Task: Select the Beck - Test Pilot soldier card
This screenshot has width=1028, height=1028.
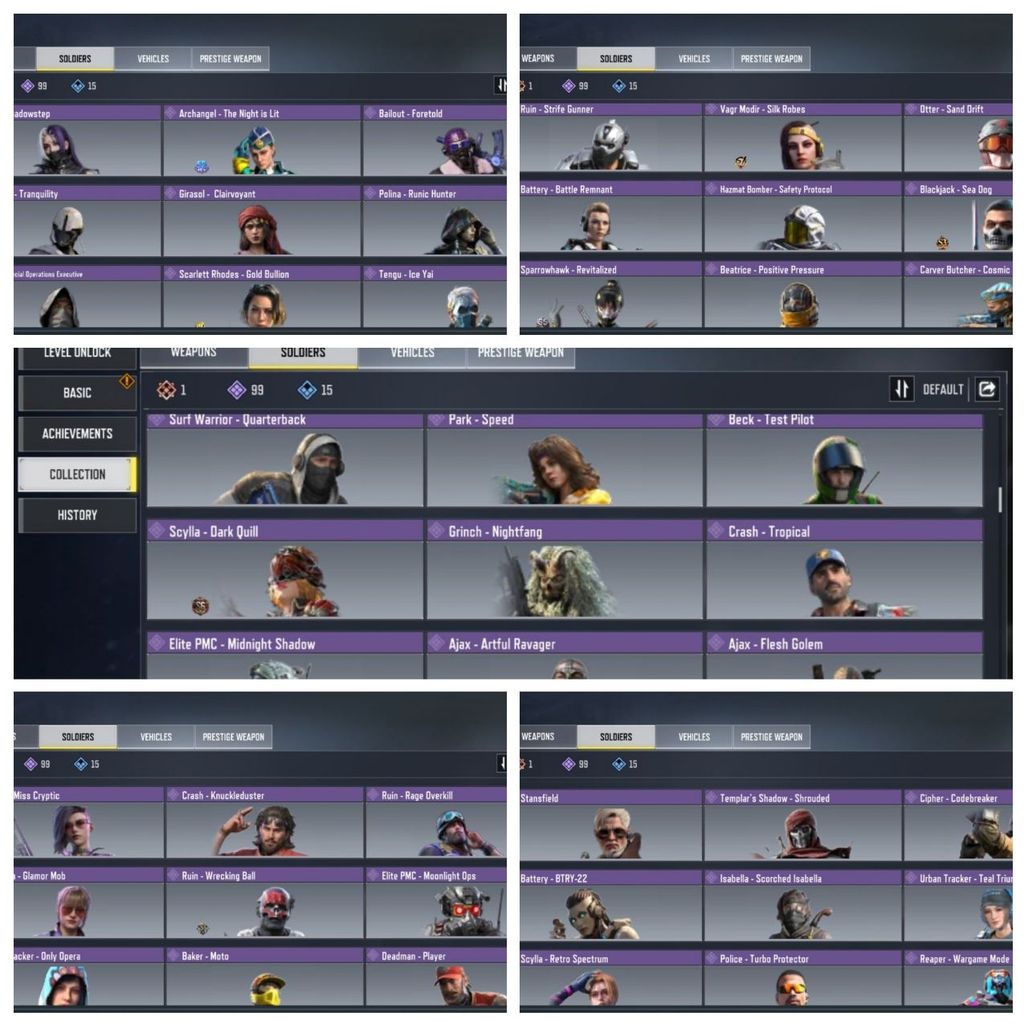Action: pos(844,460)
